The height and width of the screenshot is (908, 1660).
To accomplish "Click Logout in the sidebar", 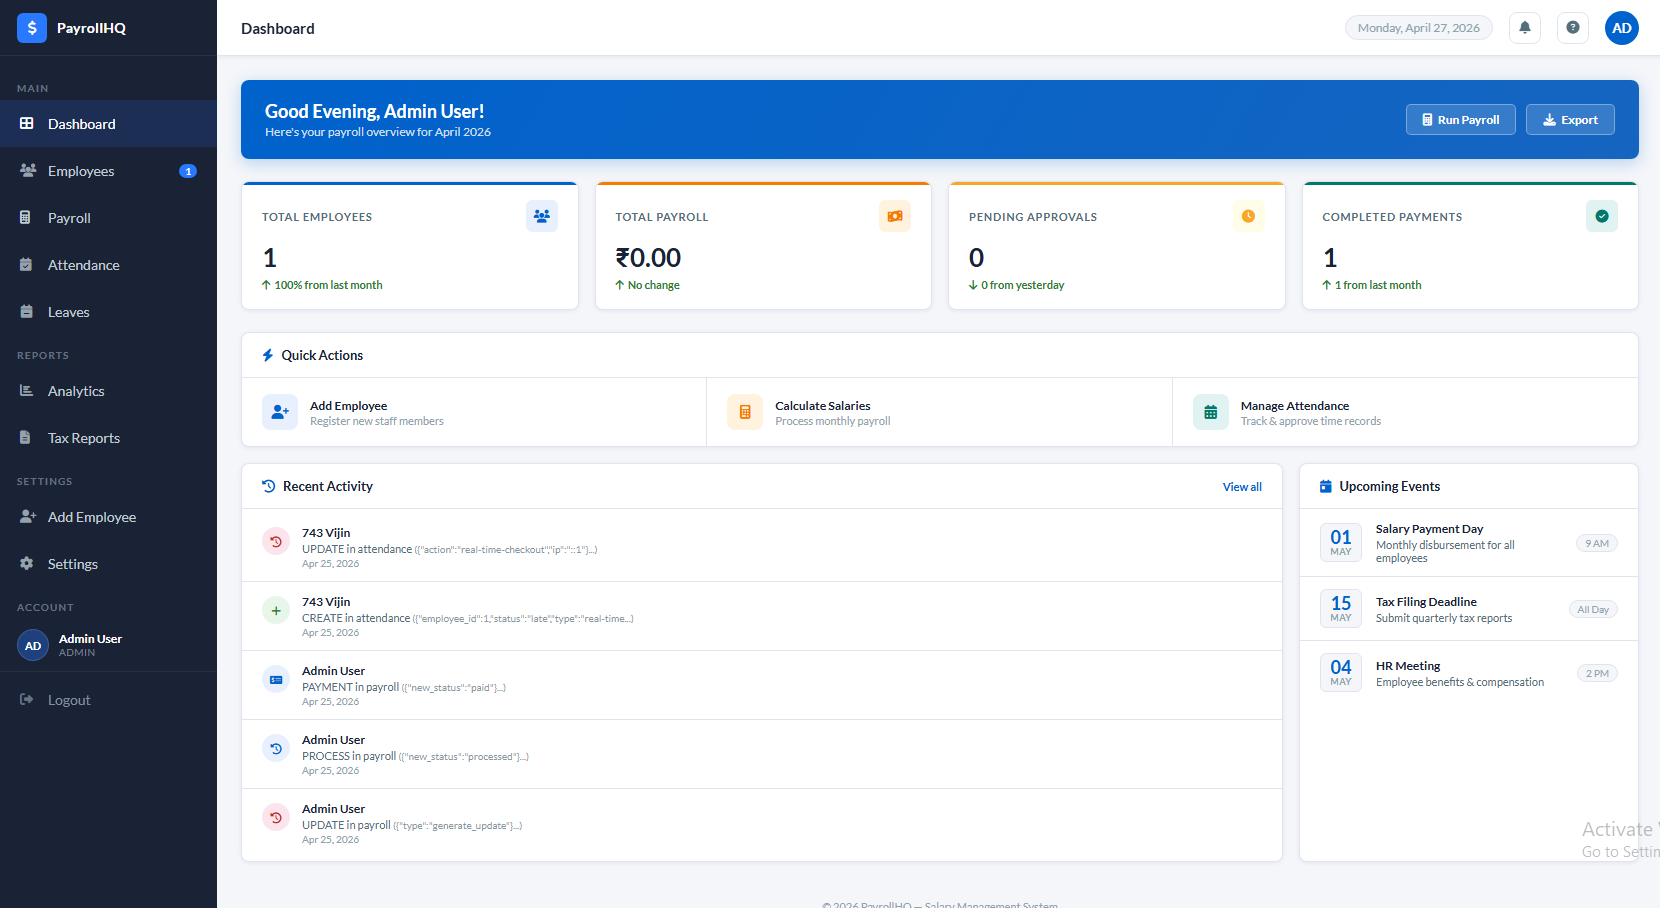I will pos(69,700).
